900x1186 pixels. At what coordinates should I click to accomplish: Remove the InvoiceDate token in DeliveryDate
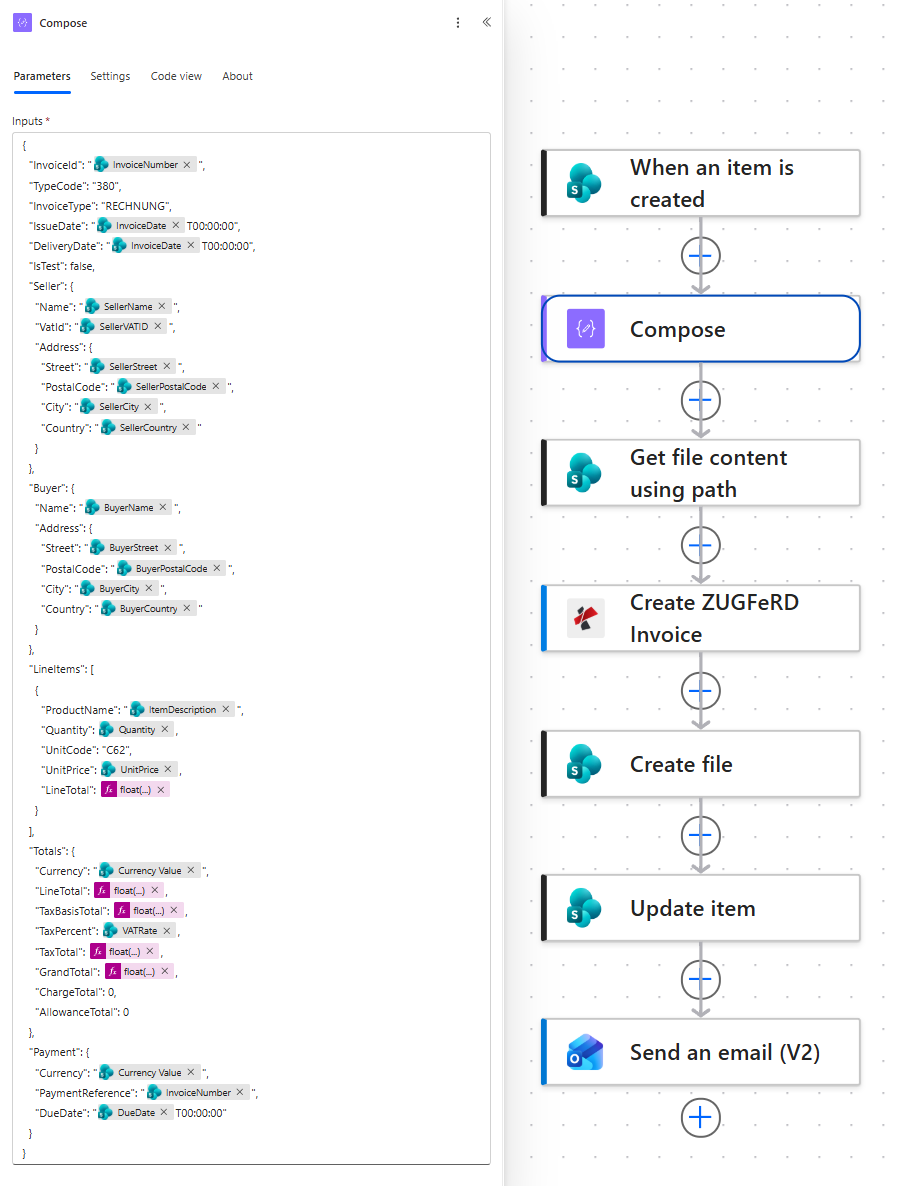[x=191, y=245]
